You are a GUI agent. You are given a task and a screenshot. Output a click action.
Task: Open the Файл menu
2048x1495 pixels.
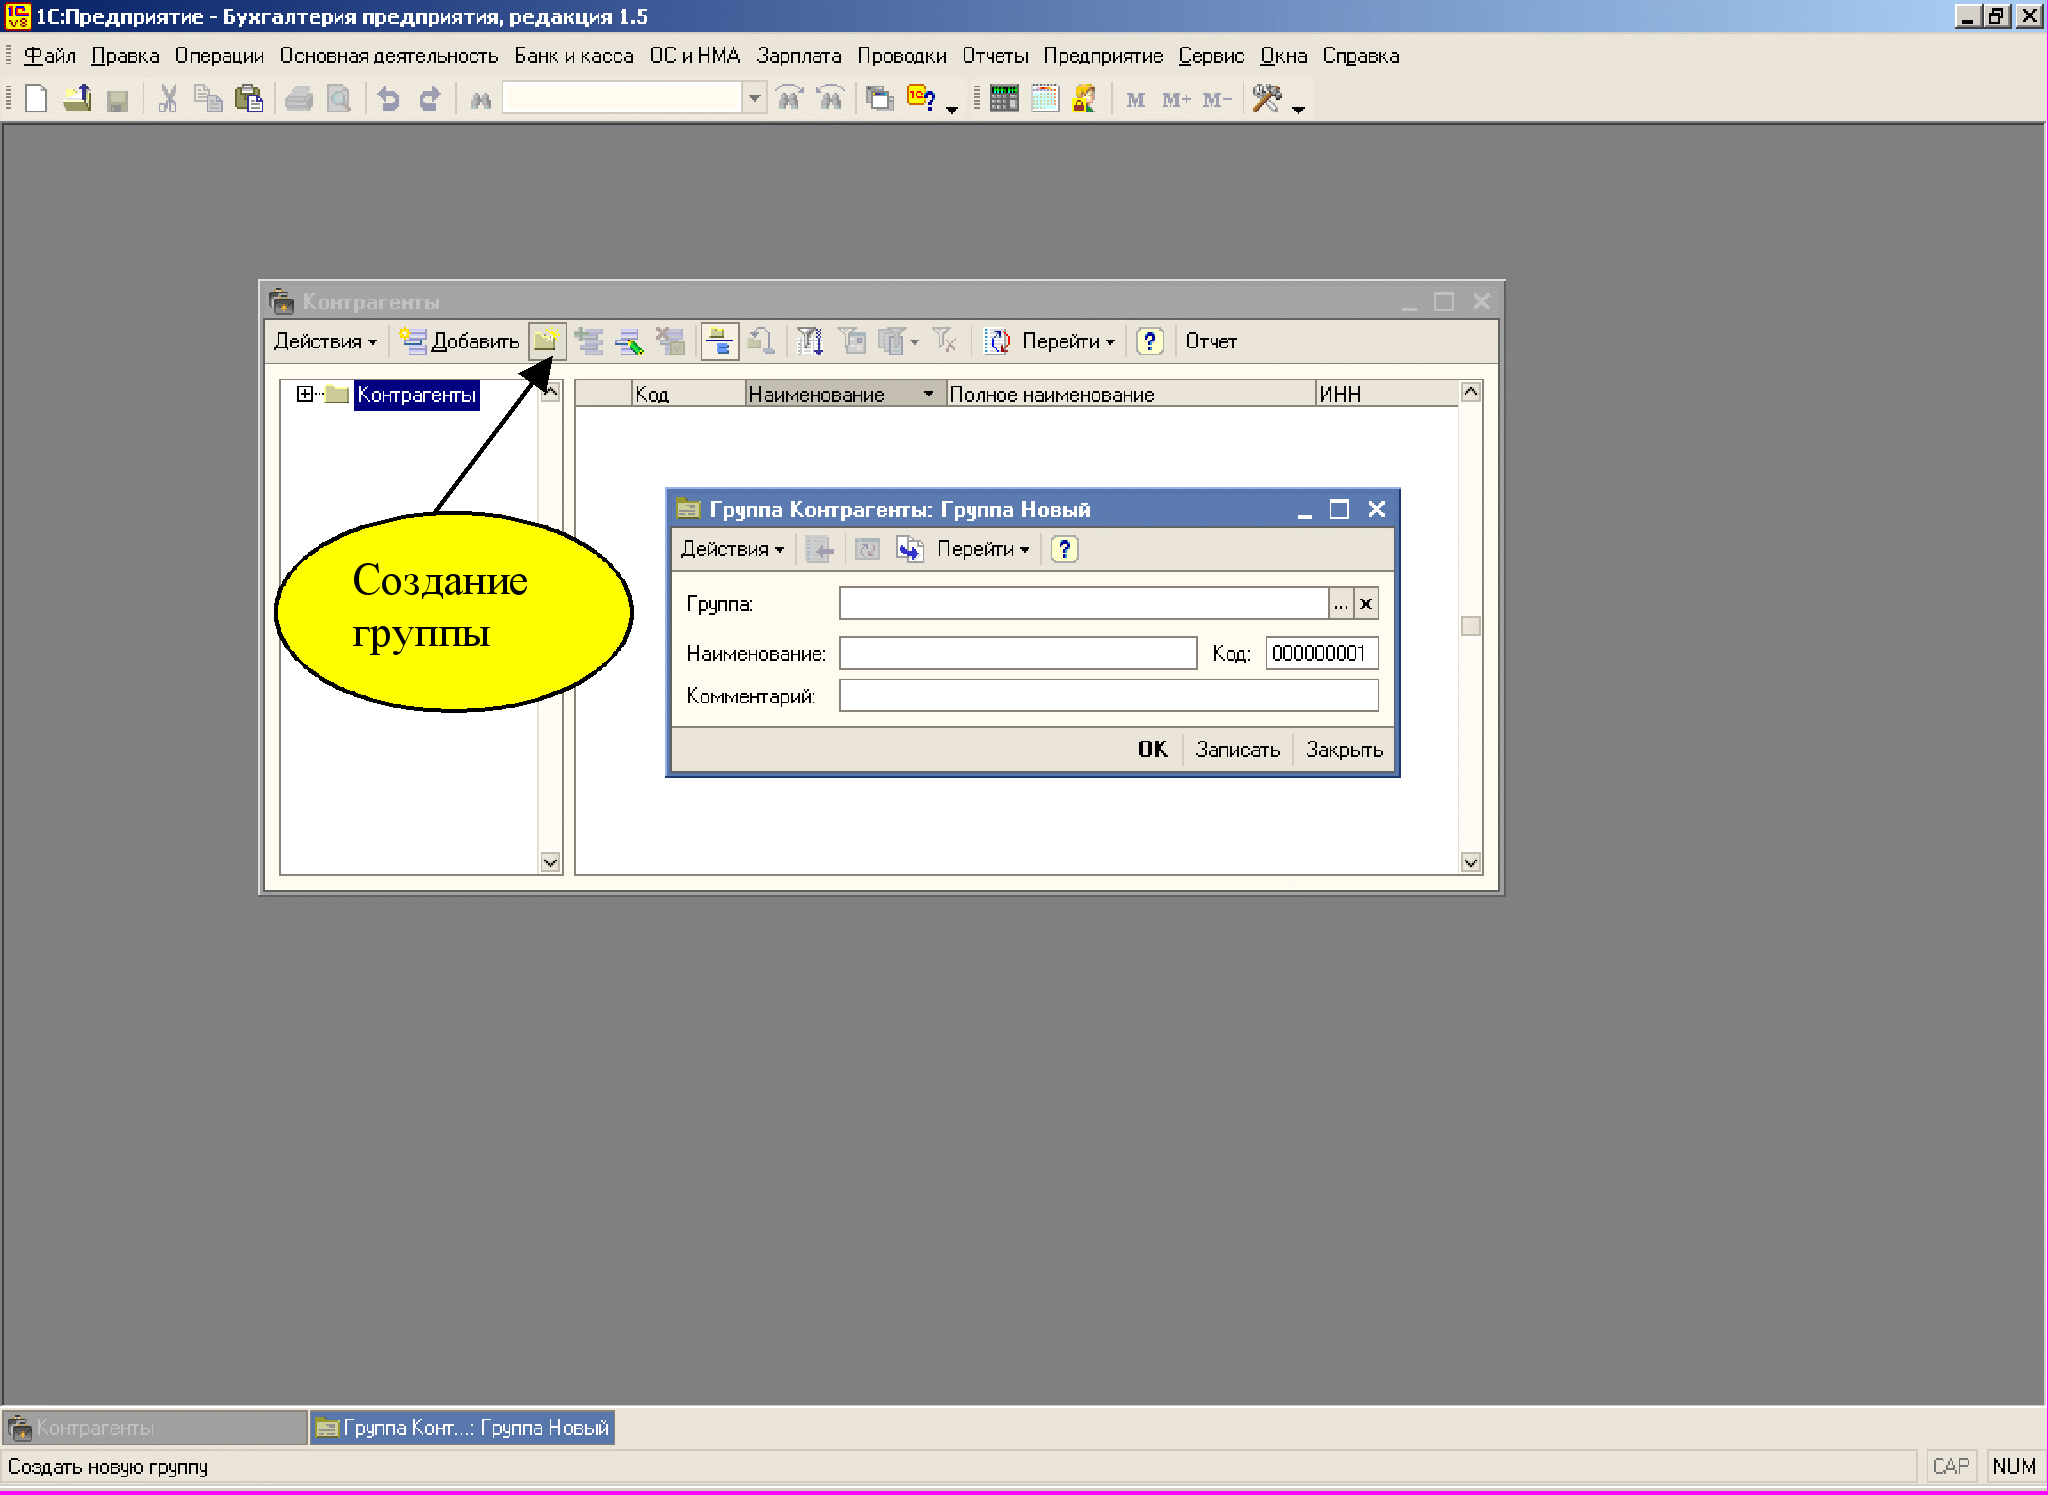50,56
